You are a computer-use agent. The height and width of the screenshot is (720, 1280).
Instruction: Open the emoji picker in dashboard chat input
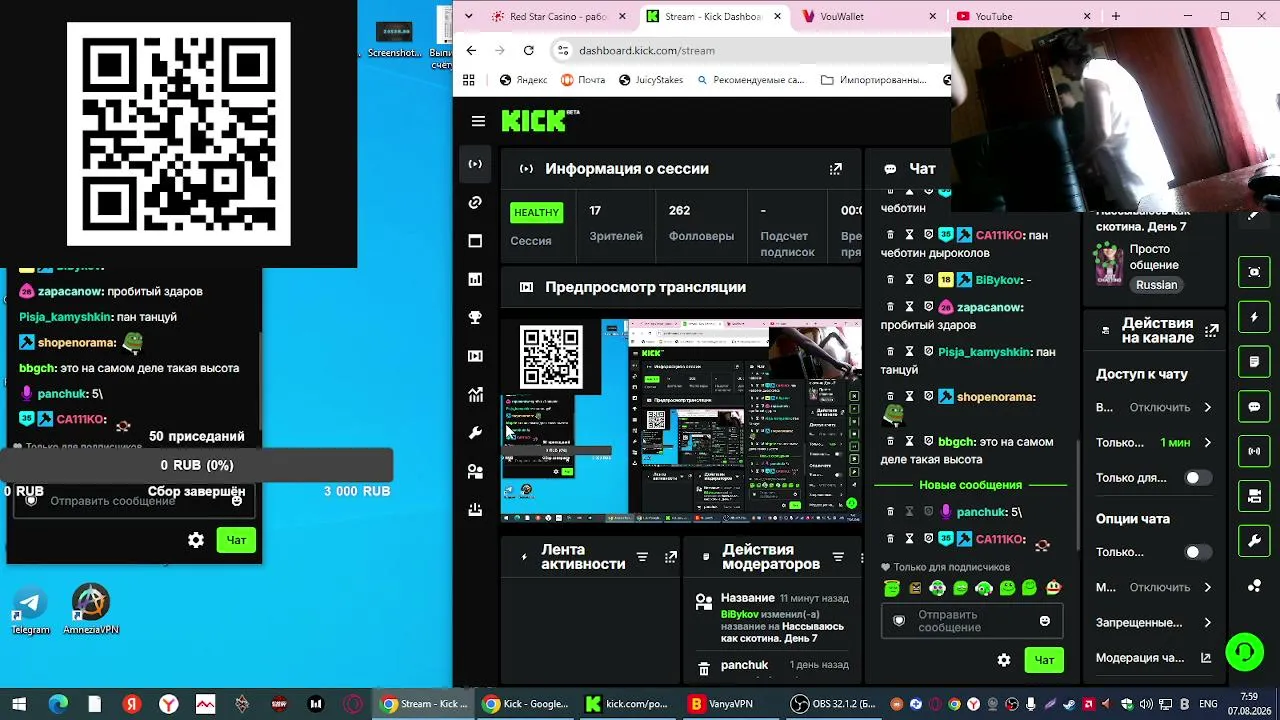(x=1045, y=621)
